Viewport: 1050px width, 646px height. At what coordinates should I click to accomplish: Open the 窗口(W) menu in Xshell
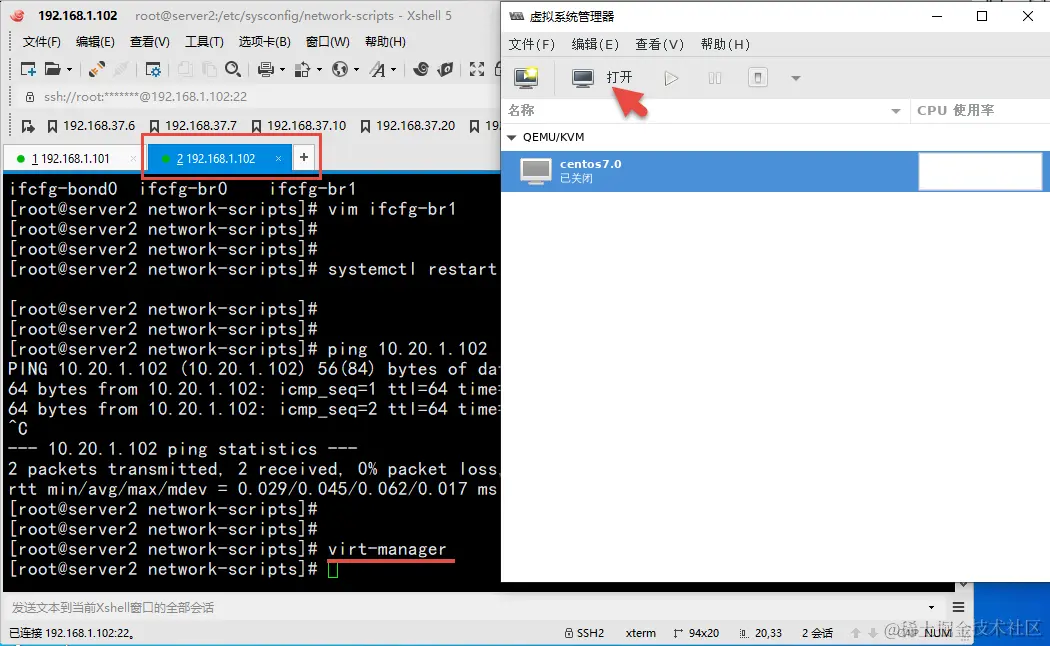pos(327,42)
